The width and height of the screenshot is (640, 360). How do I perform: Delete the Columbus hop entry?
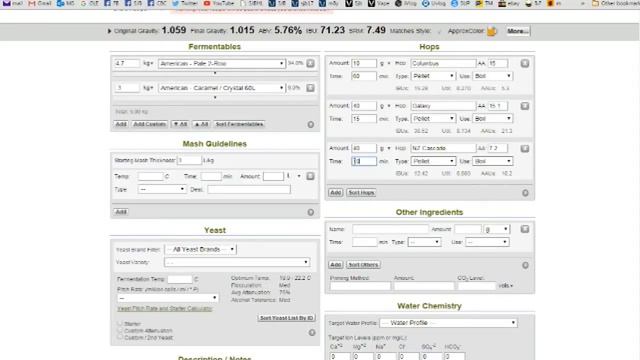[x=525, y=63]
